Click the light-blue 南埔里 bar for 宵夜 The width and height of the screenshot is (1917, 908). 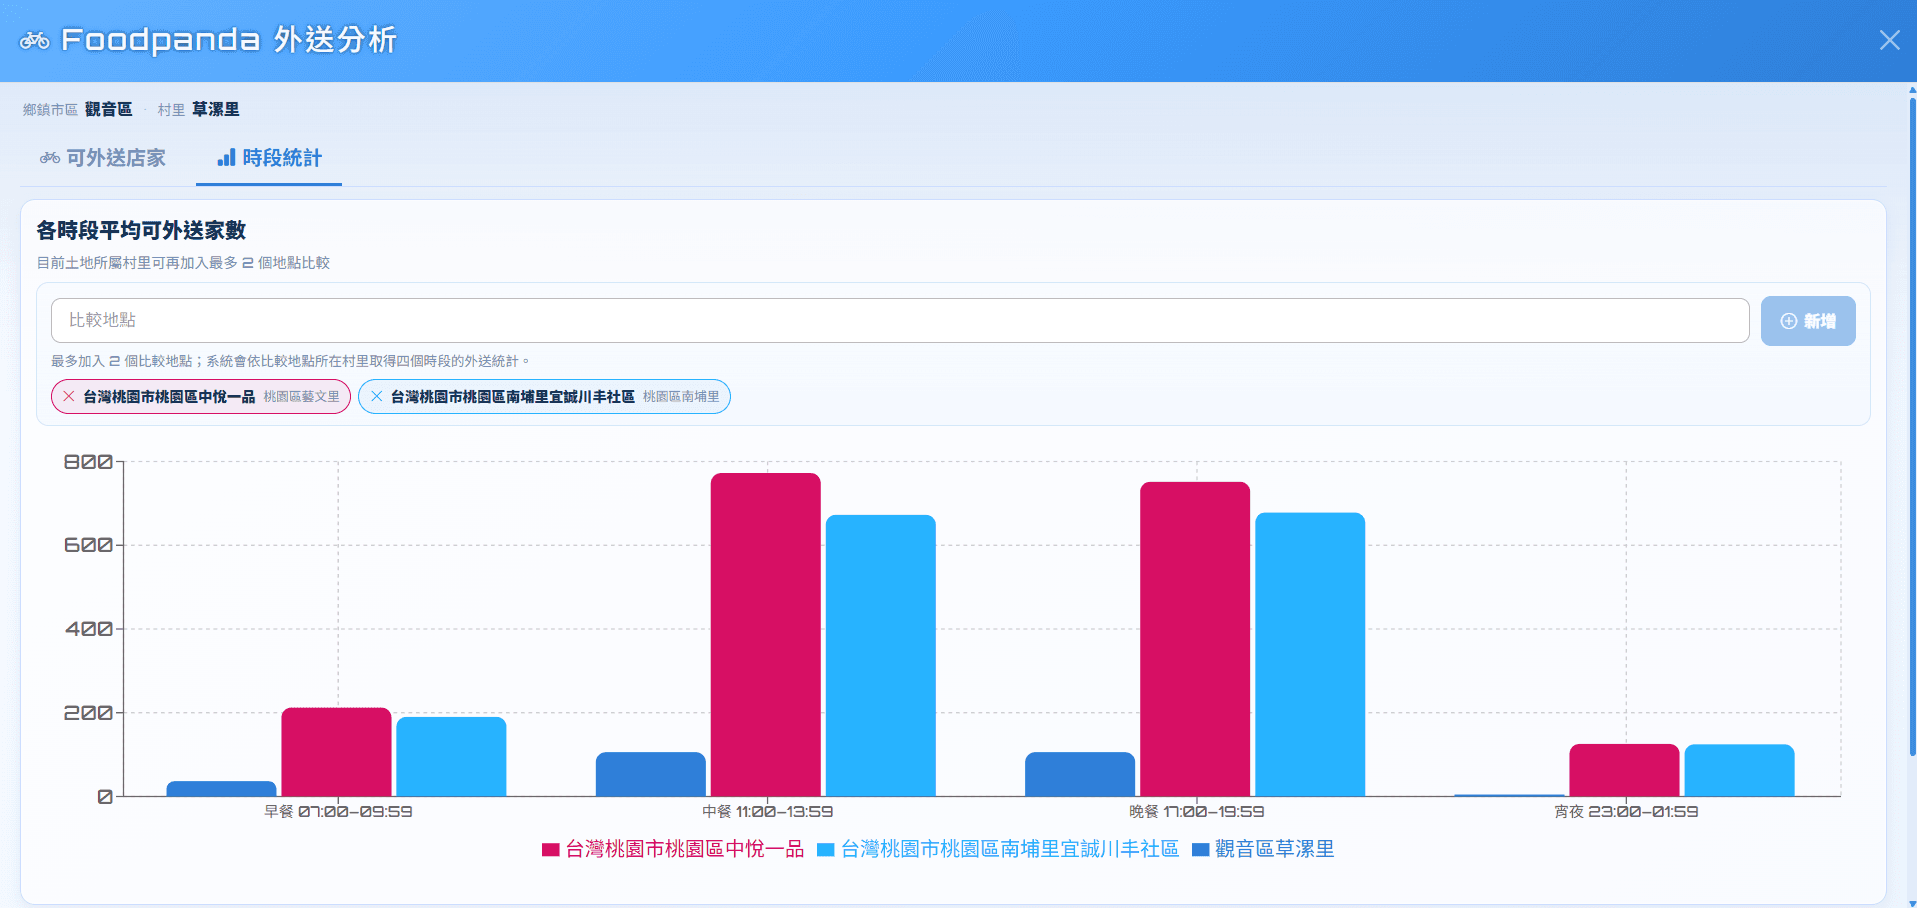point(1739,770)
